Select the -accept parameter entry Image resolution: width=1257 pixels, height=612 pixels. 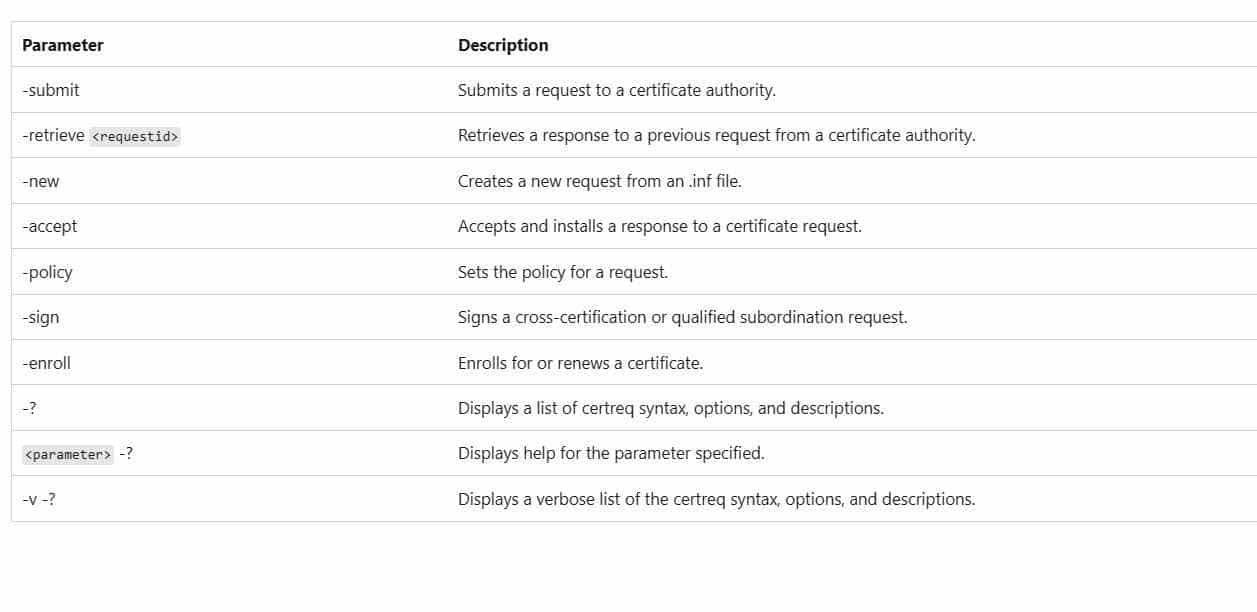coord(50,226)
